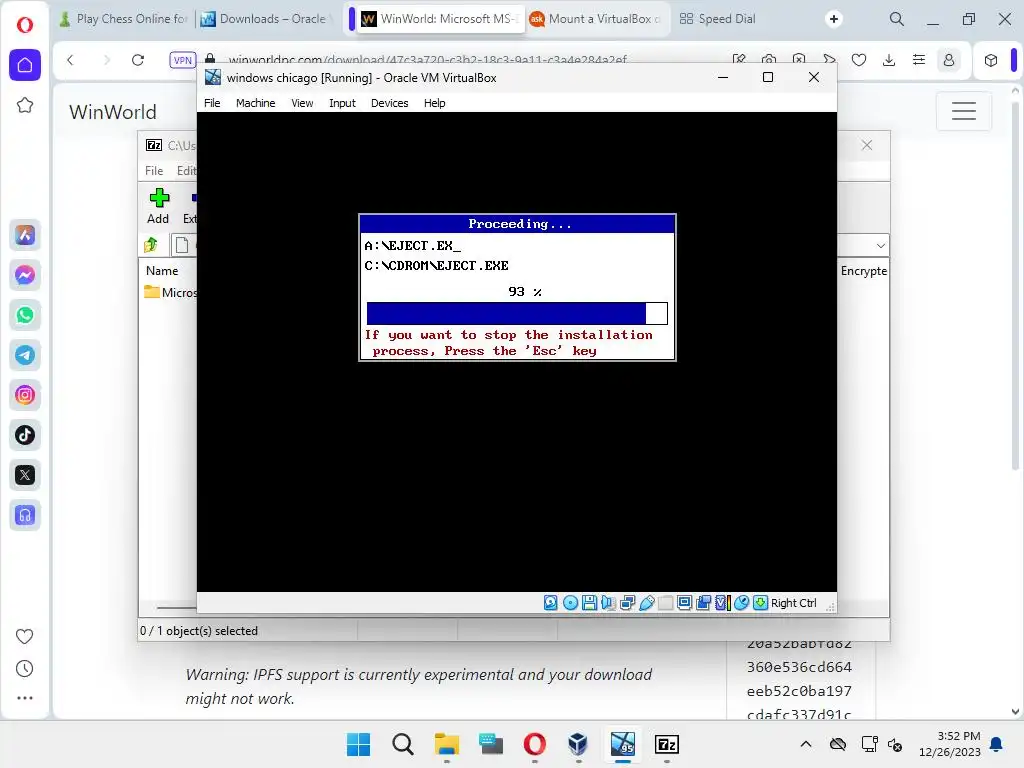Click the Add button in 7-Zip toolbar
Screen dimensions: 1024x768
coord(158,206)
